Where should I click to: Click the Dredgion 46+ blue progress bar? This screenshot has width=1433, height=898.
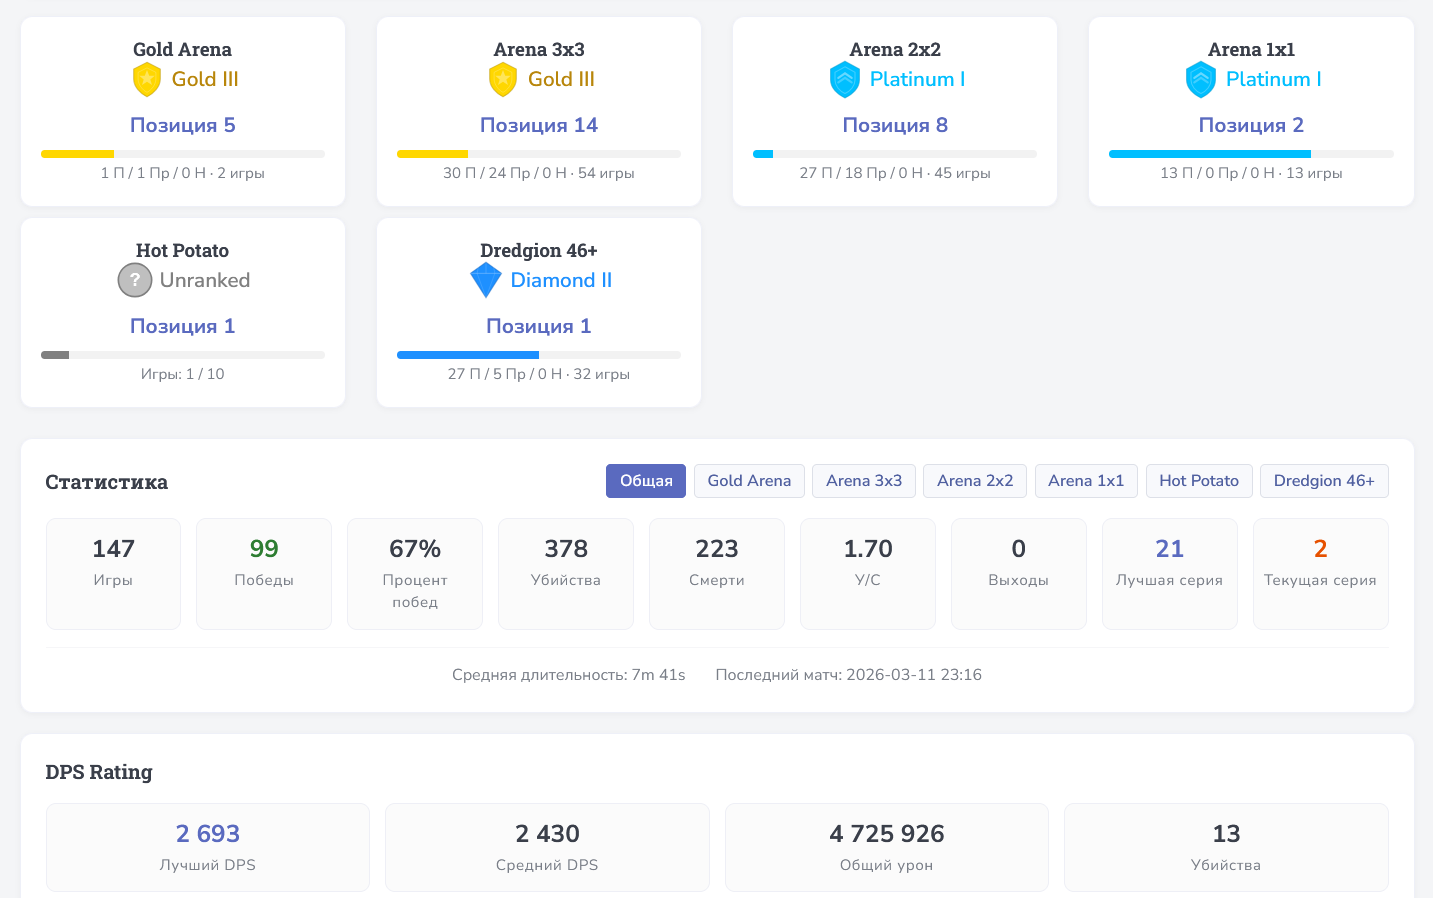tap(468, 355)
